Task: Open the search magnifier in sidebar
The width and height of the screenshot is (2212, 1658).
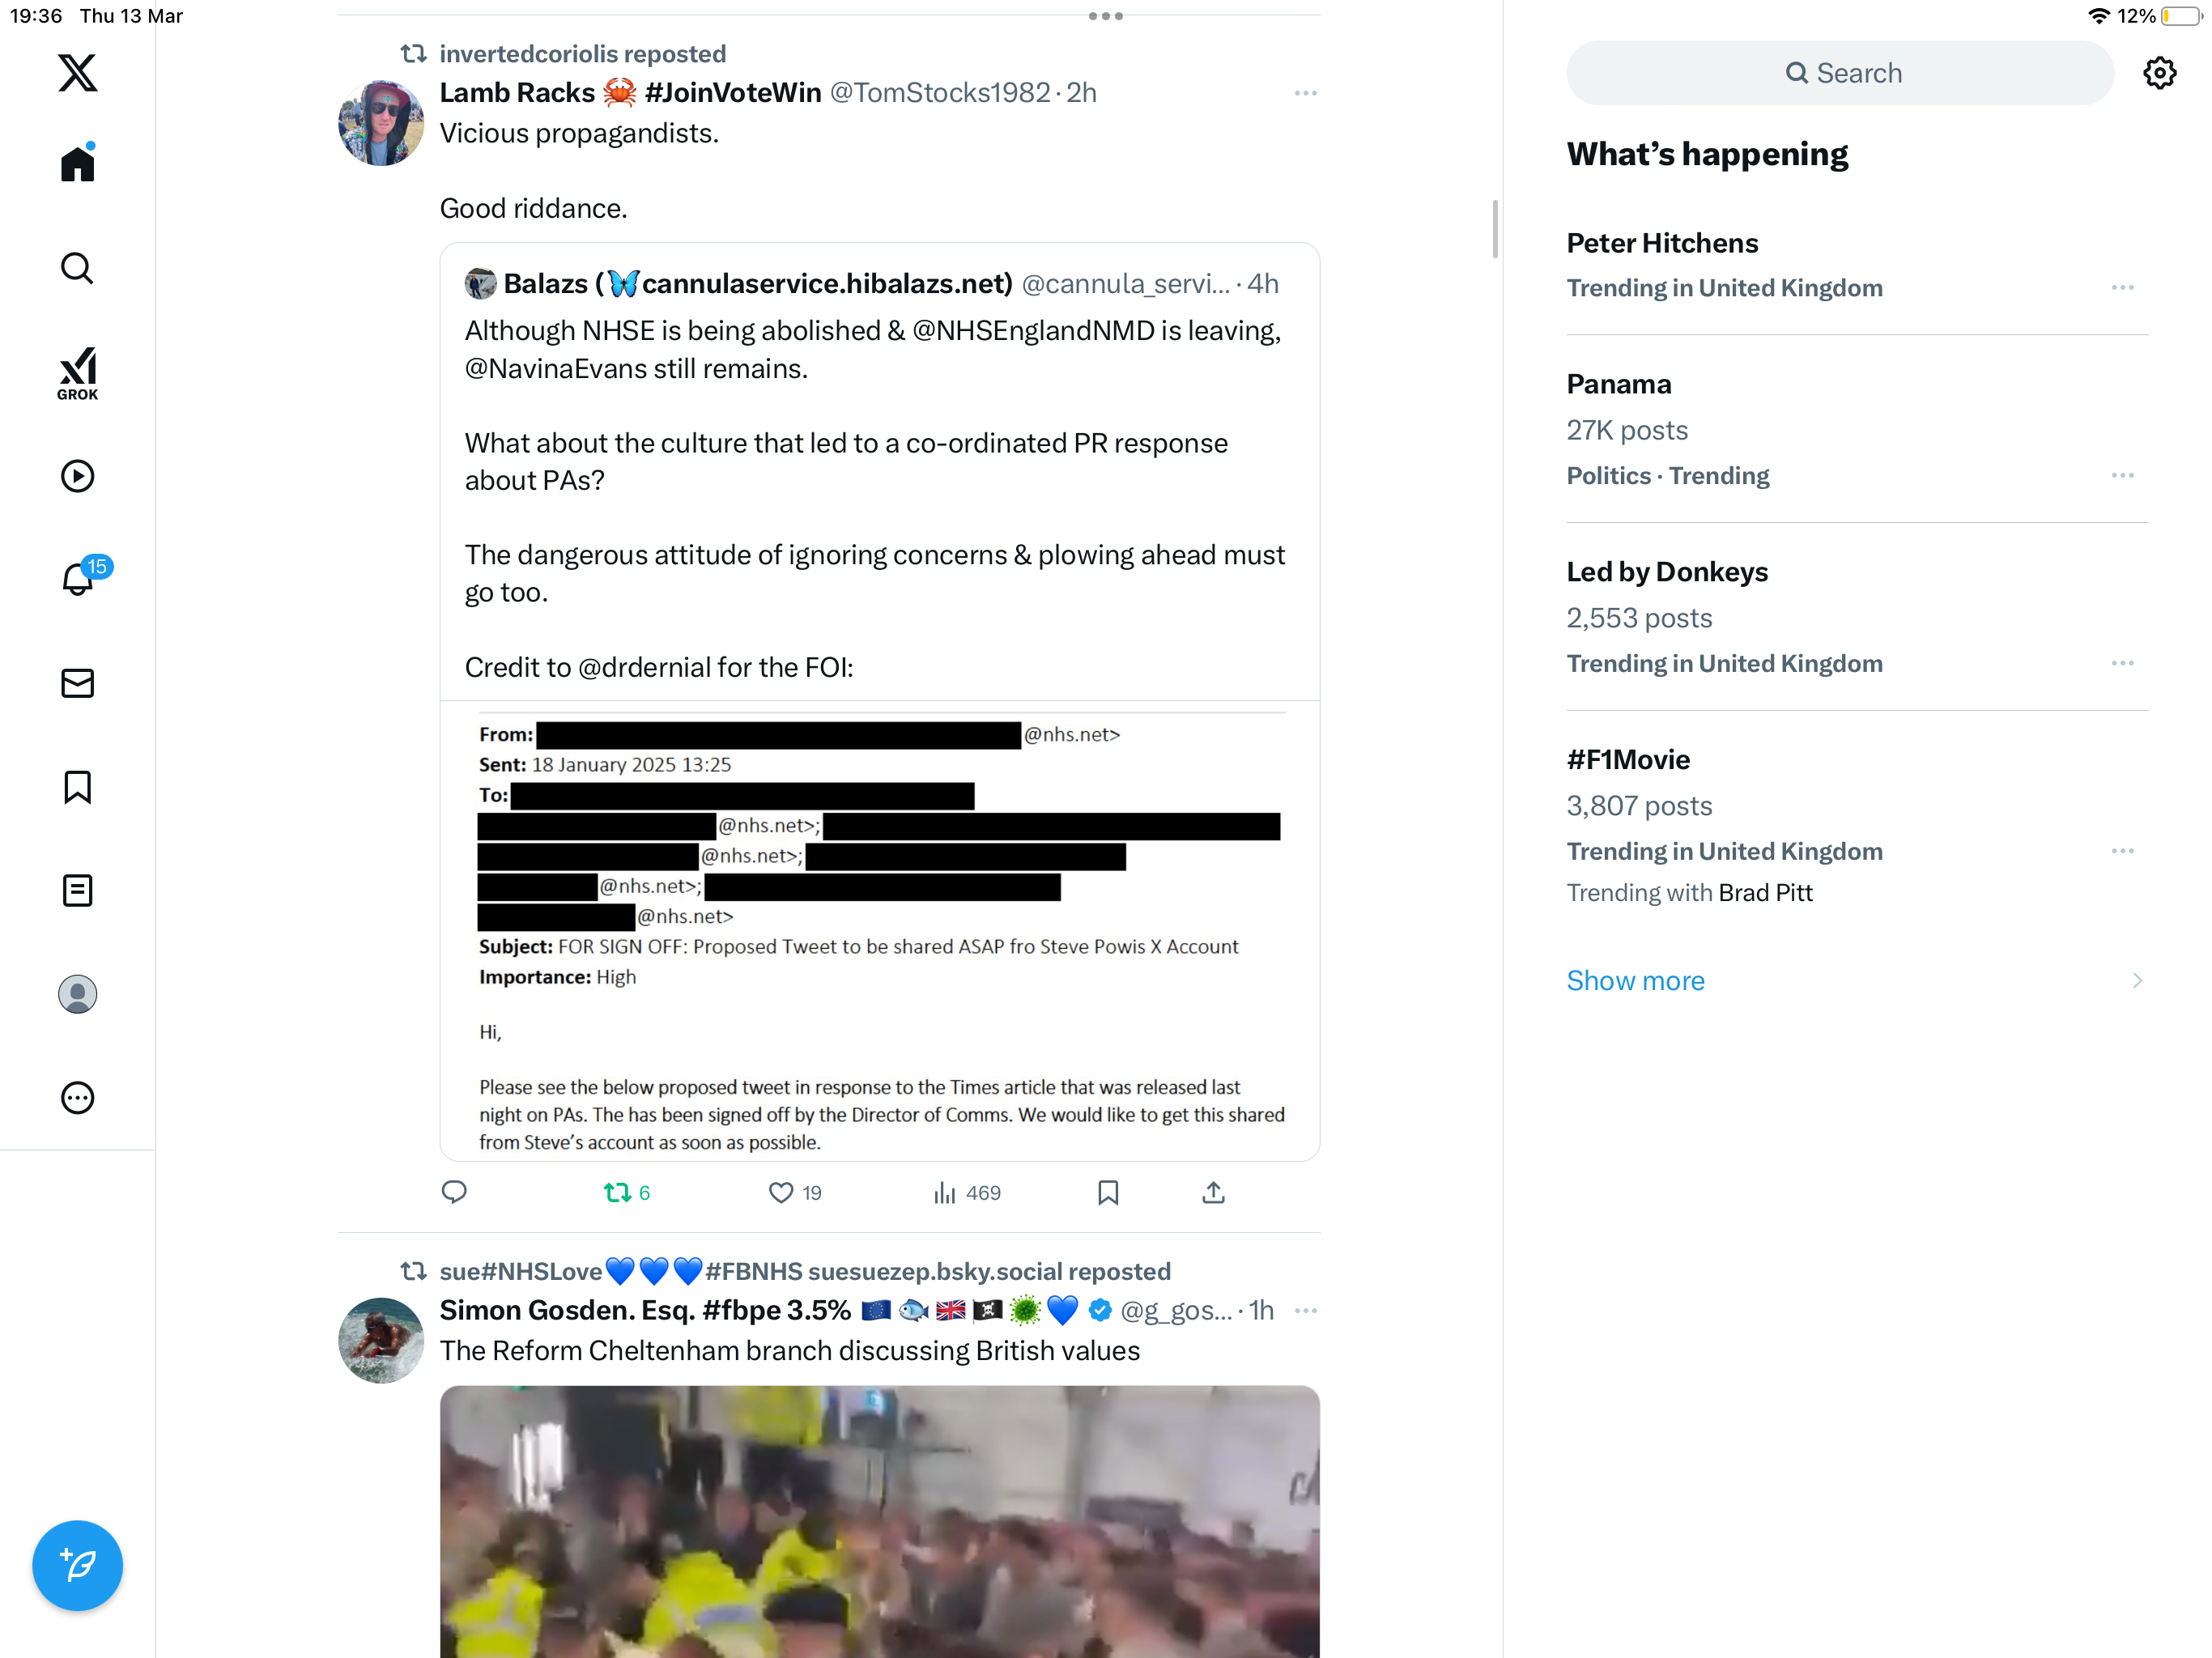Action: point(77,268)
